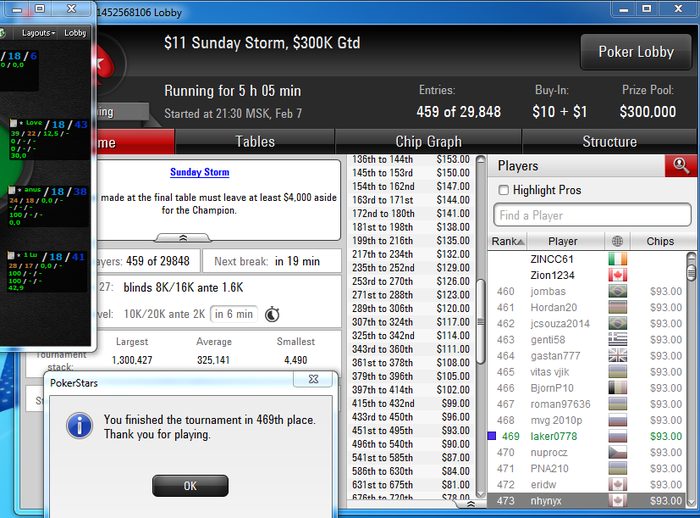Select player laker0778 row
Image resolution: width=700 pixels, height=518 pixels.
point(587,436)
